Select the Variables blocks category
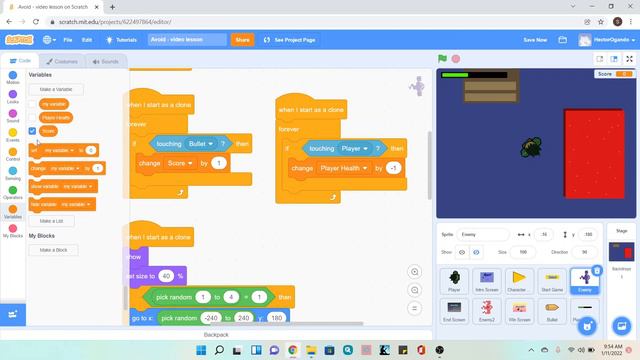The height and width of the screenshot is (360, 640). click(13, 212)
